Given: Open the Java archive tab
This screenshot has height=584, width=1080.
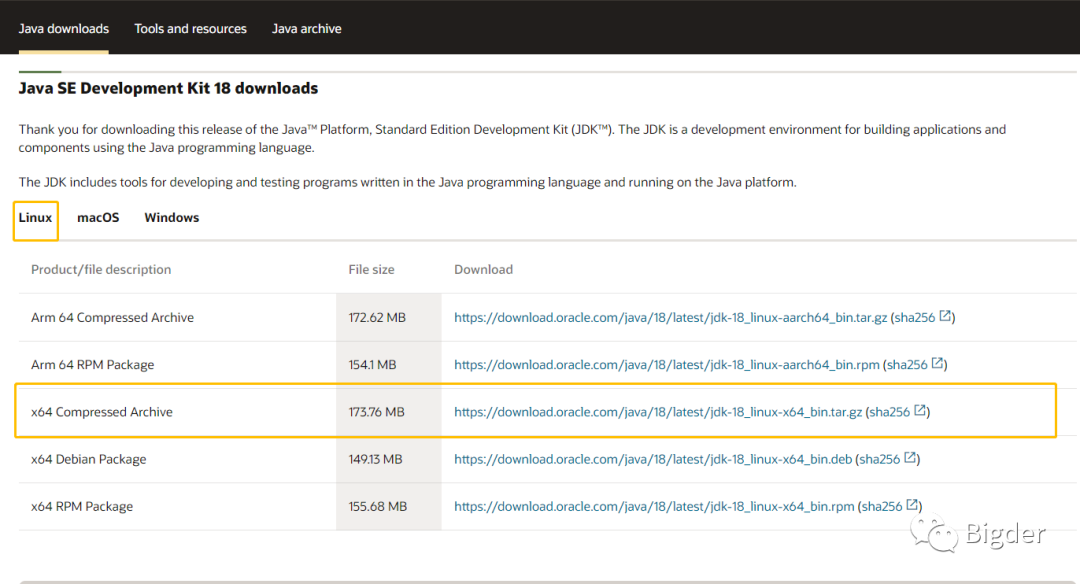Looking at the screenshot, I should tap(307, 28).
